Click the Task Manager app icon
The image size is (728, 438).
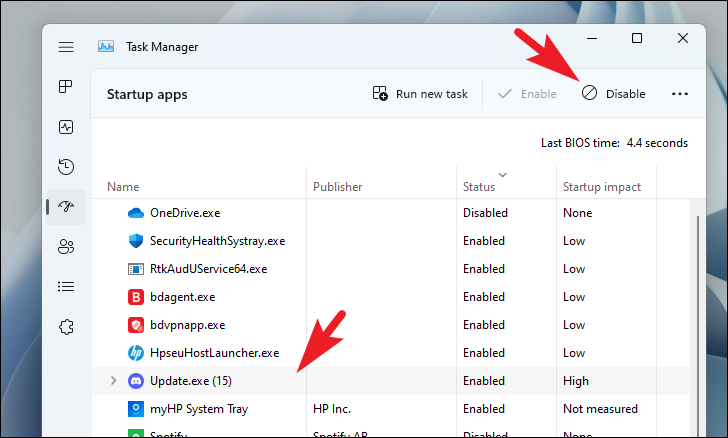click(x=106, y=46)
